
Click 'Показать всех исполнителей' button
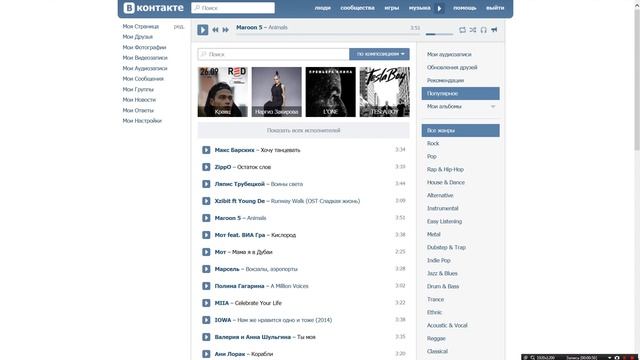303,131
